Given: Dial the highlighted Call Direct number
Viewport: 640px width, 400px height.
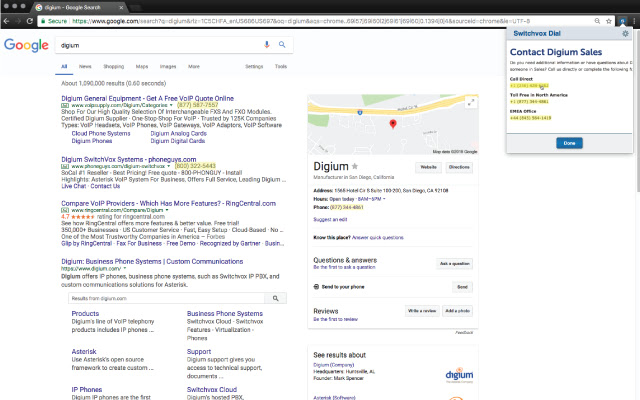Looking at the screenshot, I should click(529, 86).
